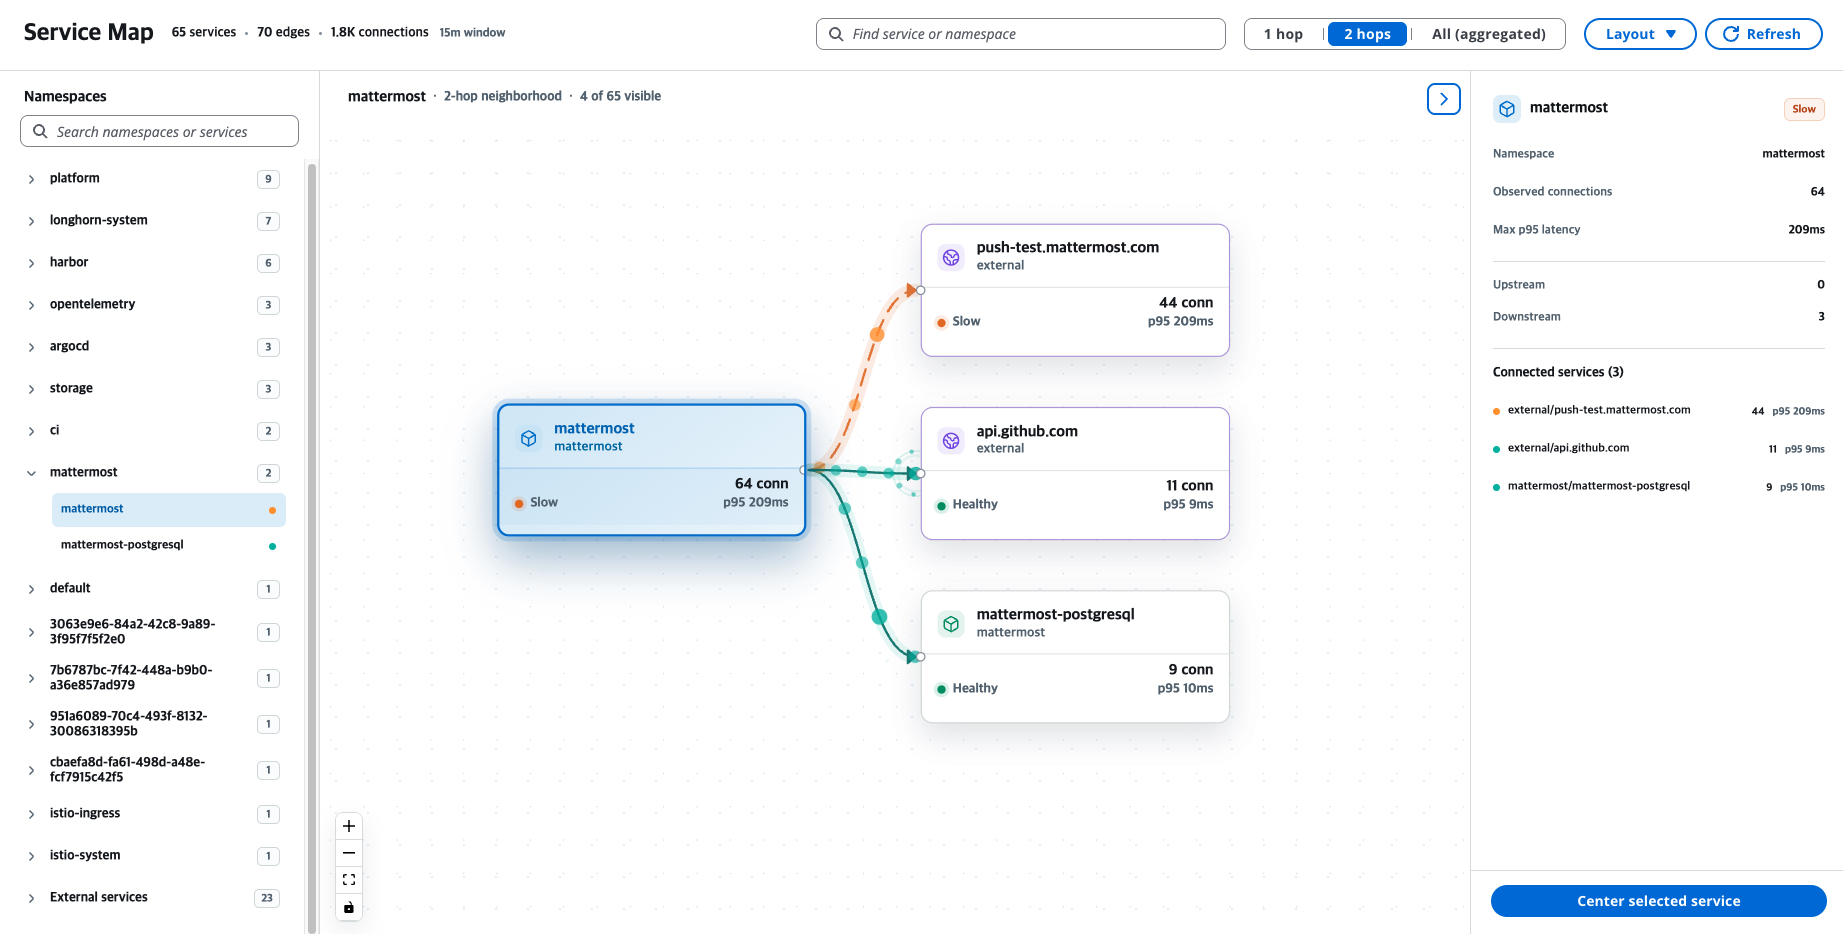Expand namespace 951a6089-70c4-493f-8132-30086318395b
This screenshot has height=934, width=1843.
31,724
